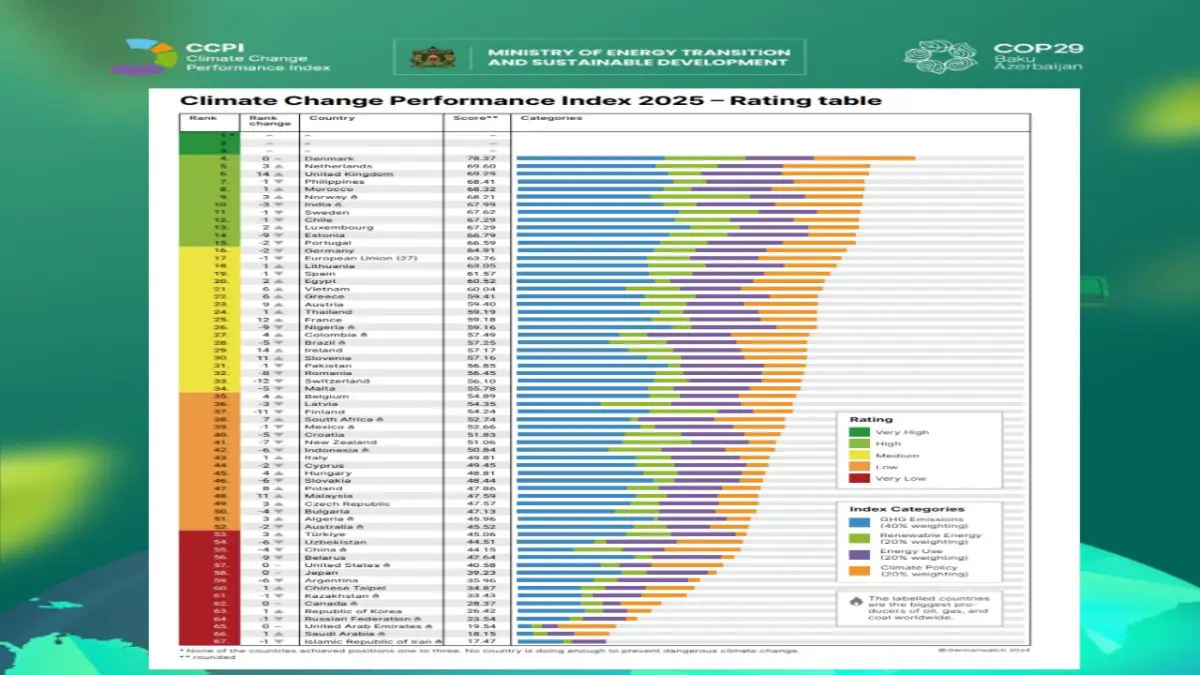Viewport: 1200px width, 675px height.
Task: Click the blue GHG Emissions category swatch
Action: (x=860, y=523)
